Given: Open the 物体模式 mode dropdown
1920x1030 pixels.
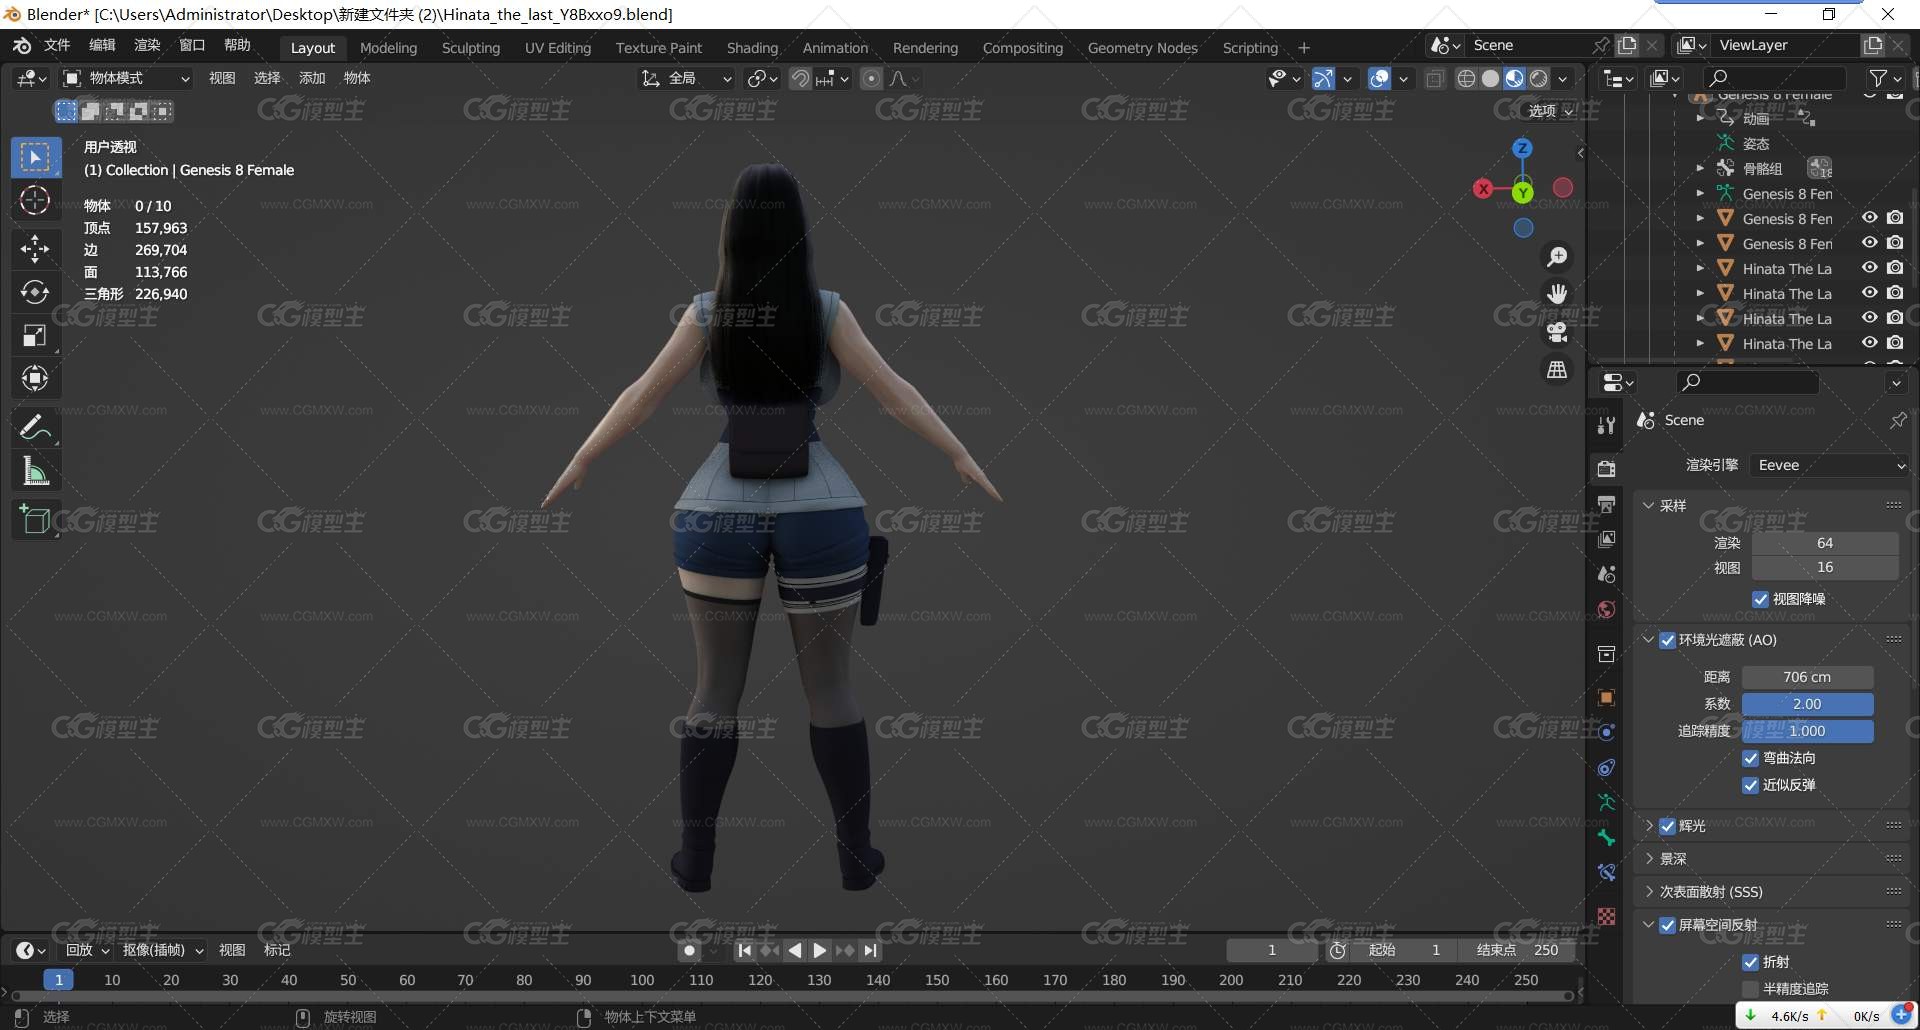Looking at the screenshot, I should 127,78.
